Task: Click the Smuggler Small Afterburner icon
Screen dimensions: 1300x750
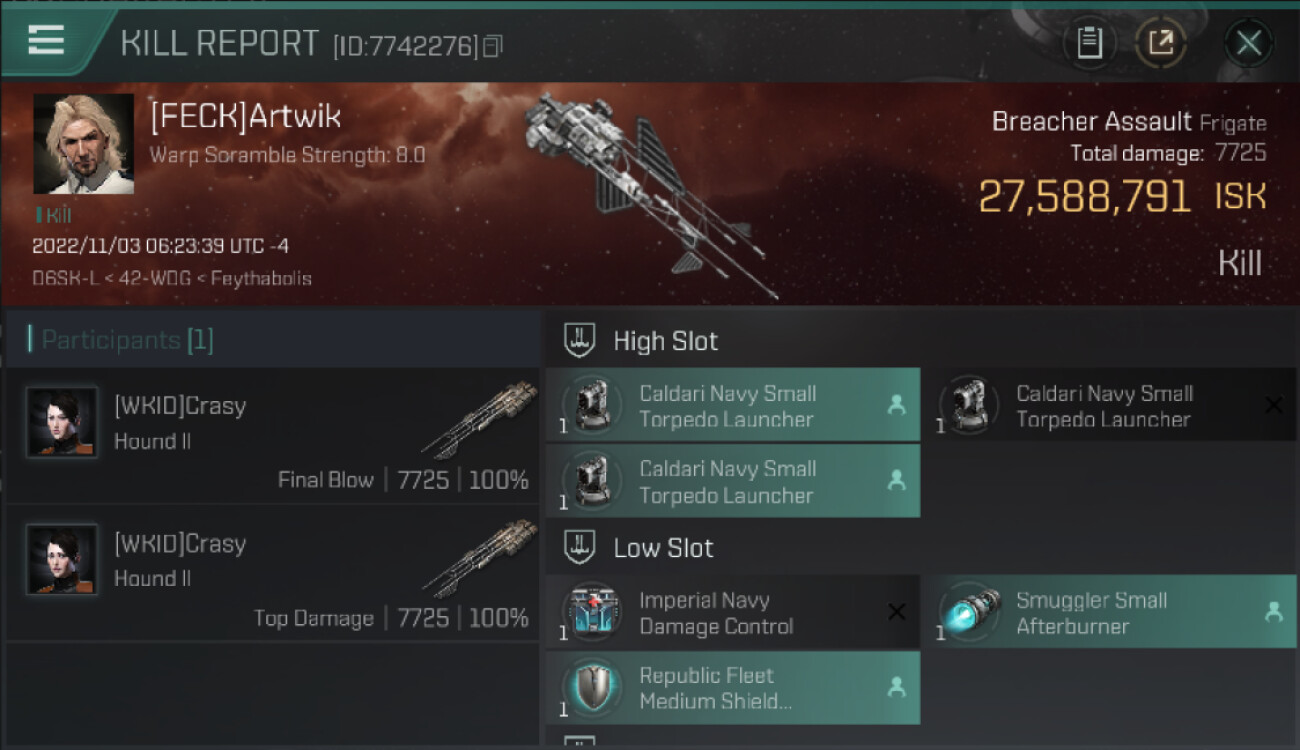Action: pyautogui.click(x=970, y=612)
